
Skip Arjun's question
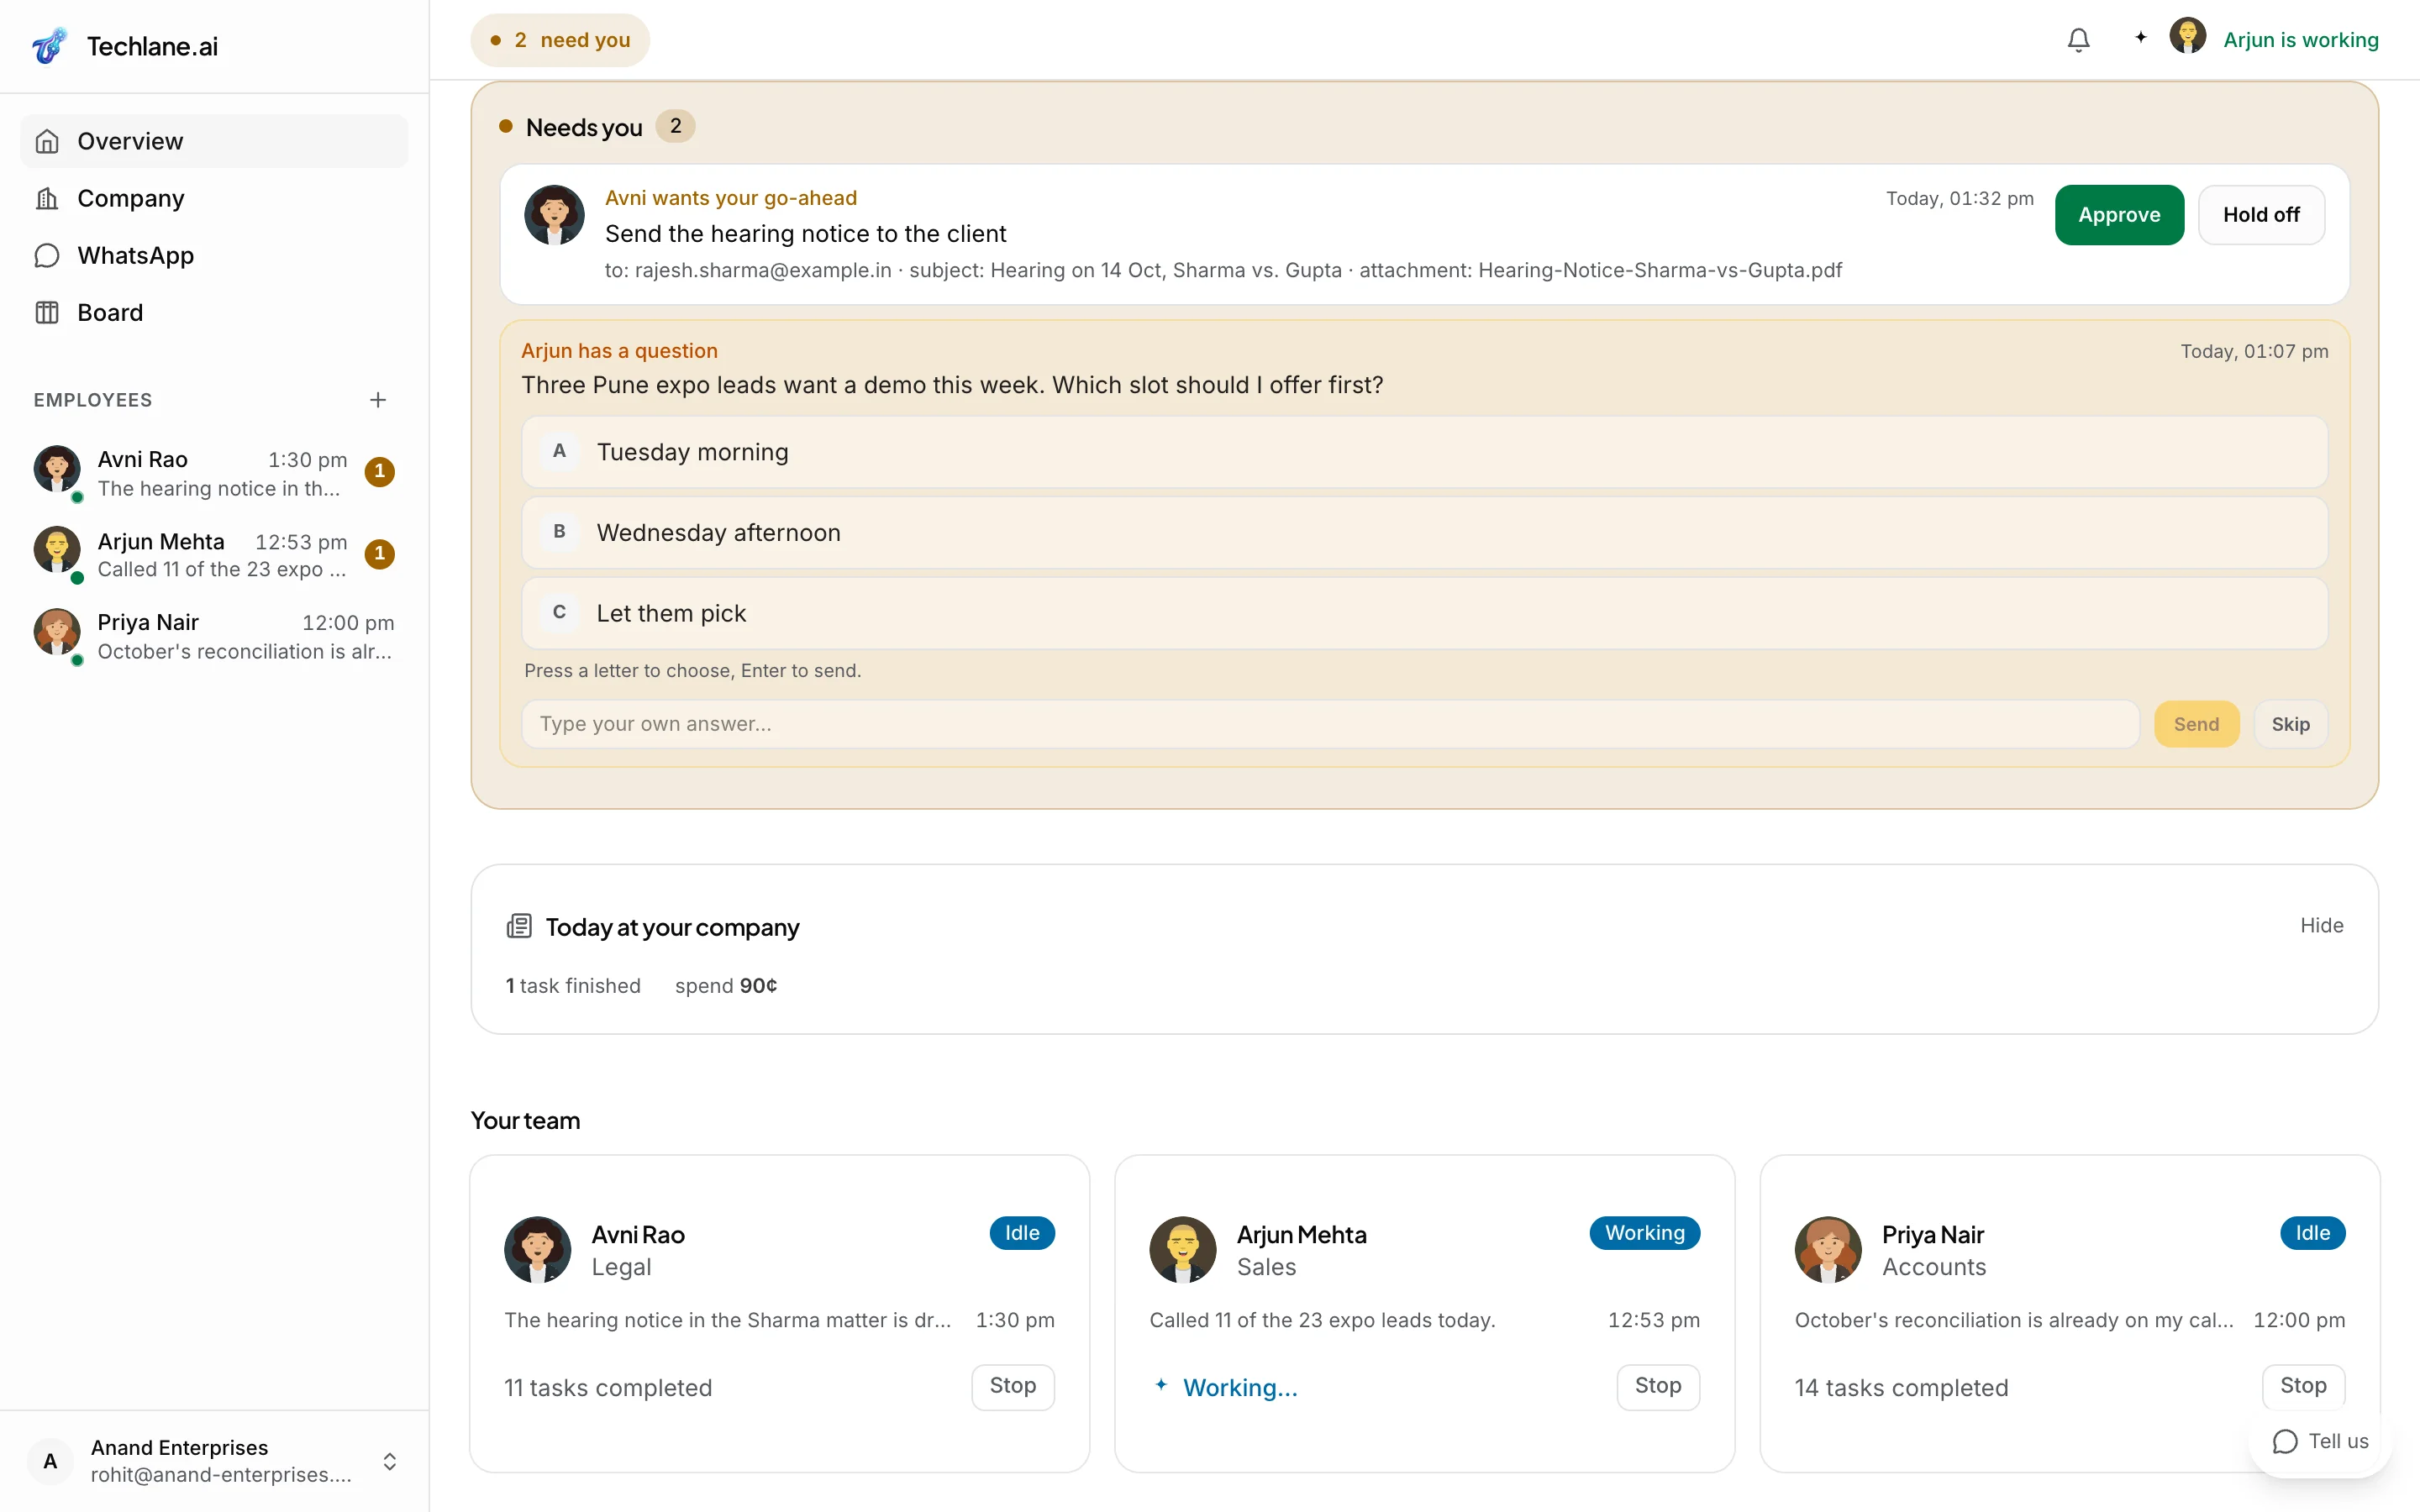(2290, 724)
